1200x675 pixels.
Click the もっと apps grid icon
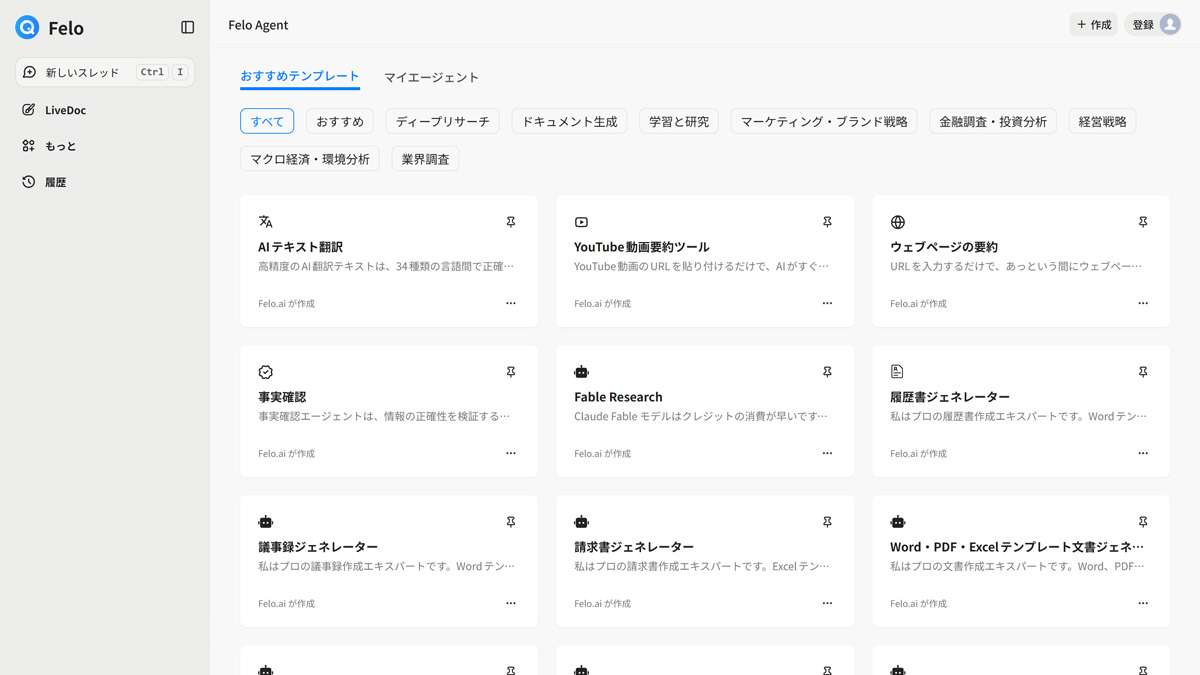pyautogui.click(x=28, y=146)
